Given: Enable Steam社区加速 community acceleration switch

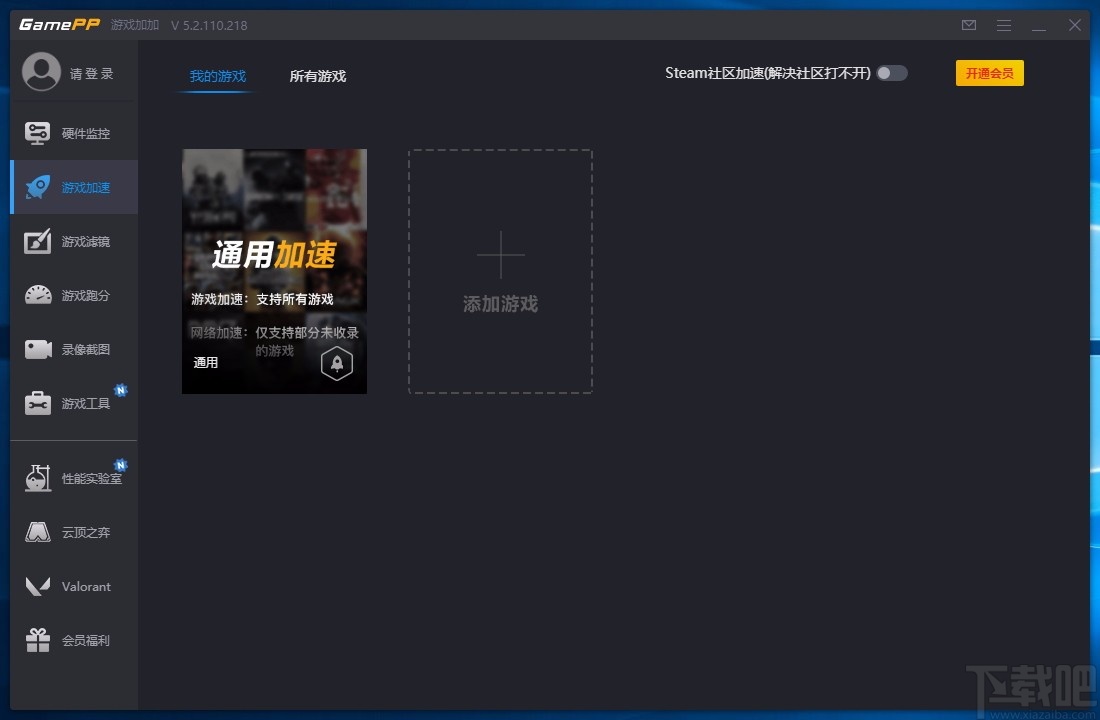Looking at the screenshot, I should click(891, 73).
